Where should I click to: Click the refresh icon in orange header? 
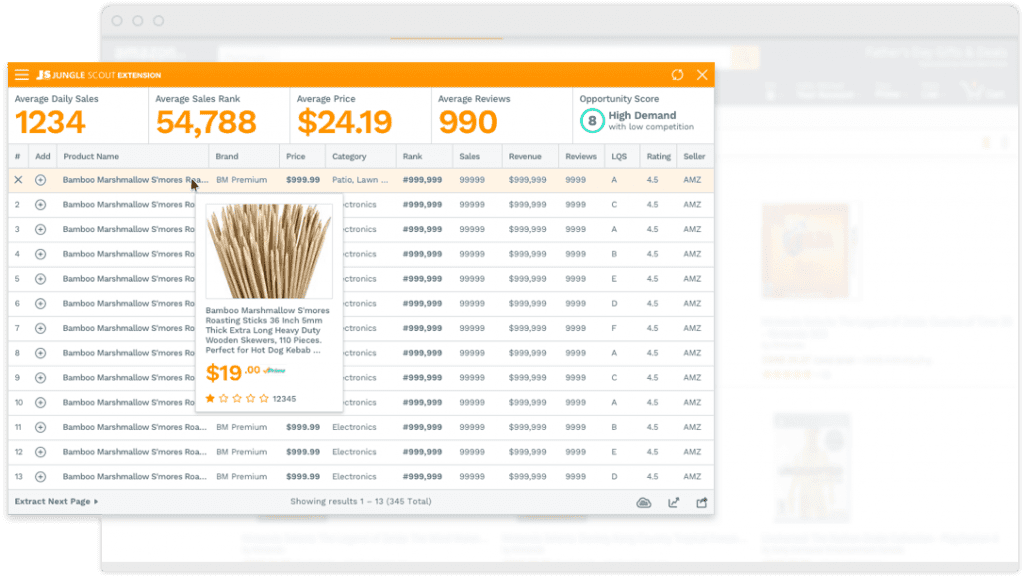(x=677, y=75)
